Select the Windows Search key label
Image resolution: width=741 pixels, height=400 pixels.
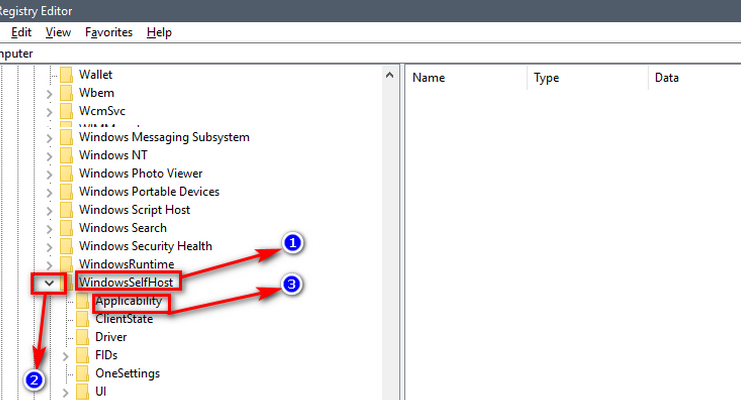(x=123, y=228)
